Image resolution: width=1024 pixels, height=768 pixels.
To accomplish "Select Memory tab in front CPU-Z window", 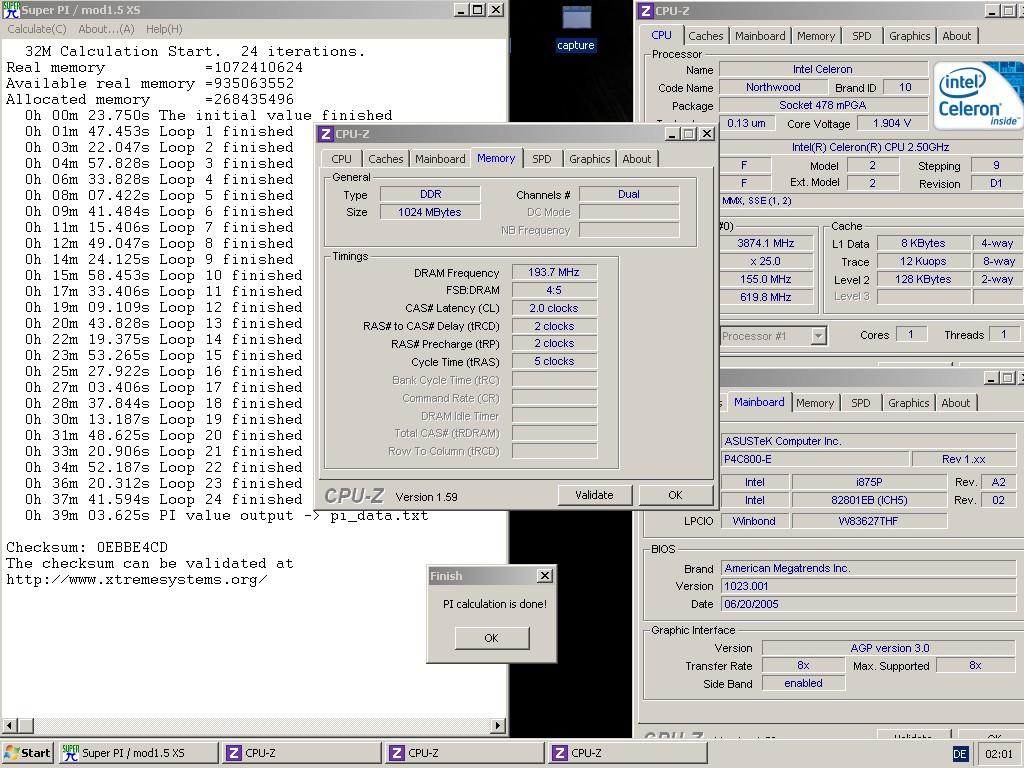I will pos(496,158).
